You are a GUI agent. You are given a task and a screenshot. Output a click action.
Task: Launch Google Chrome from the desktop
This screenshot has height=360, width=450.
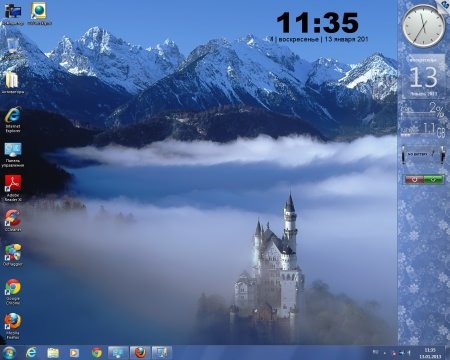click(13, 292)
